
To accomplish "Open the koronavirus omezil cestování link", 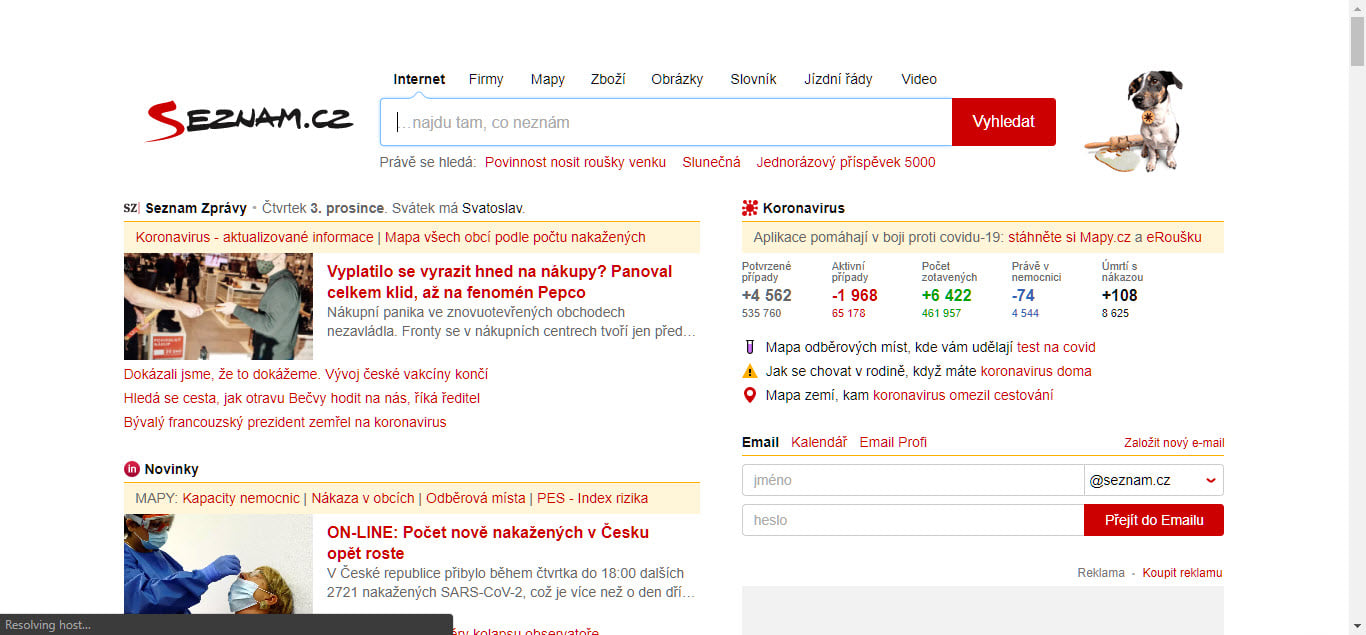I will tap(963, 395).
